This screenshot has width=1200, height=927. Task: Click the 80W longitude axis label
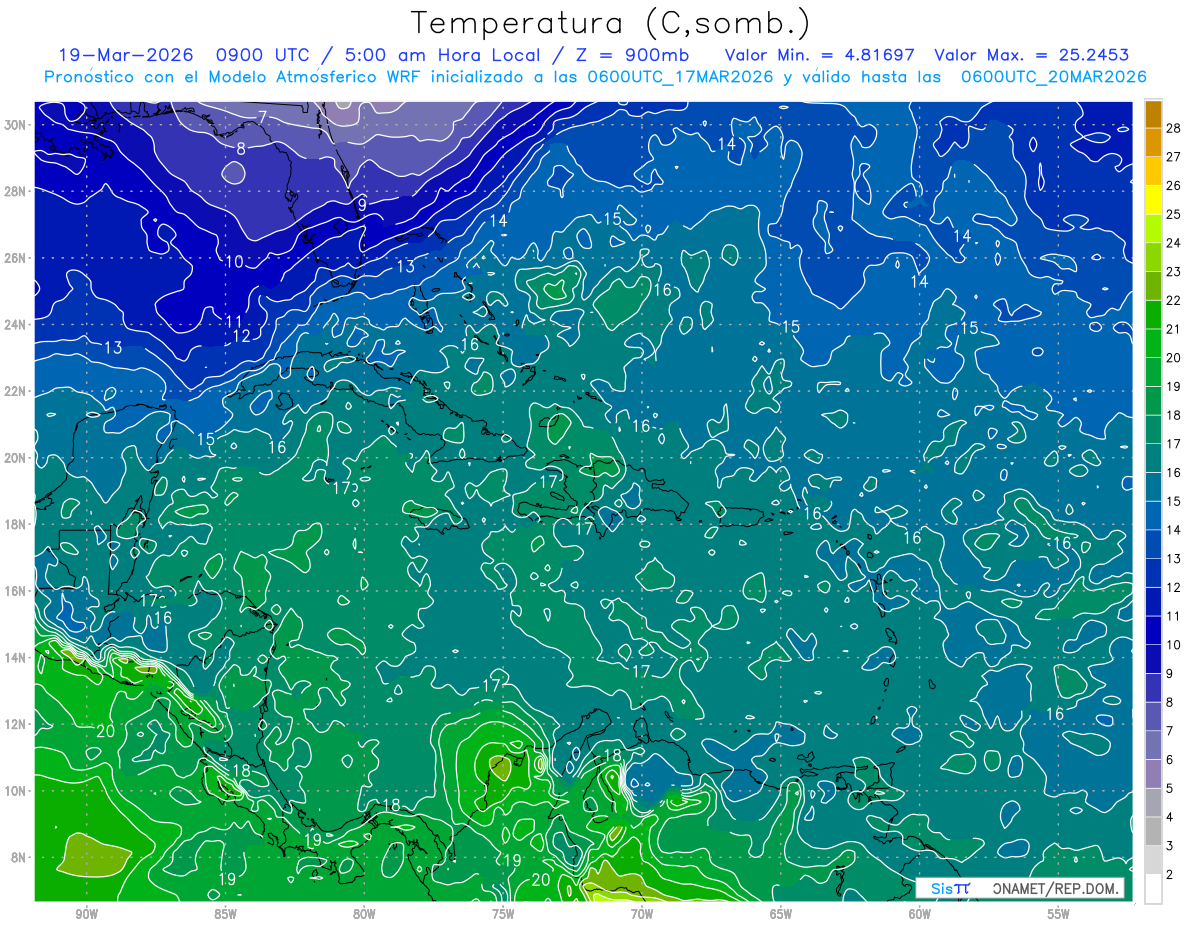[364, 914]
